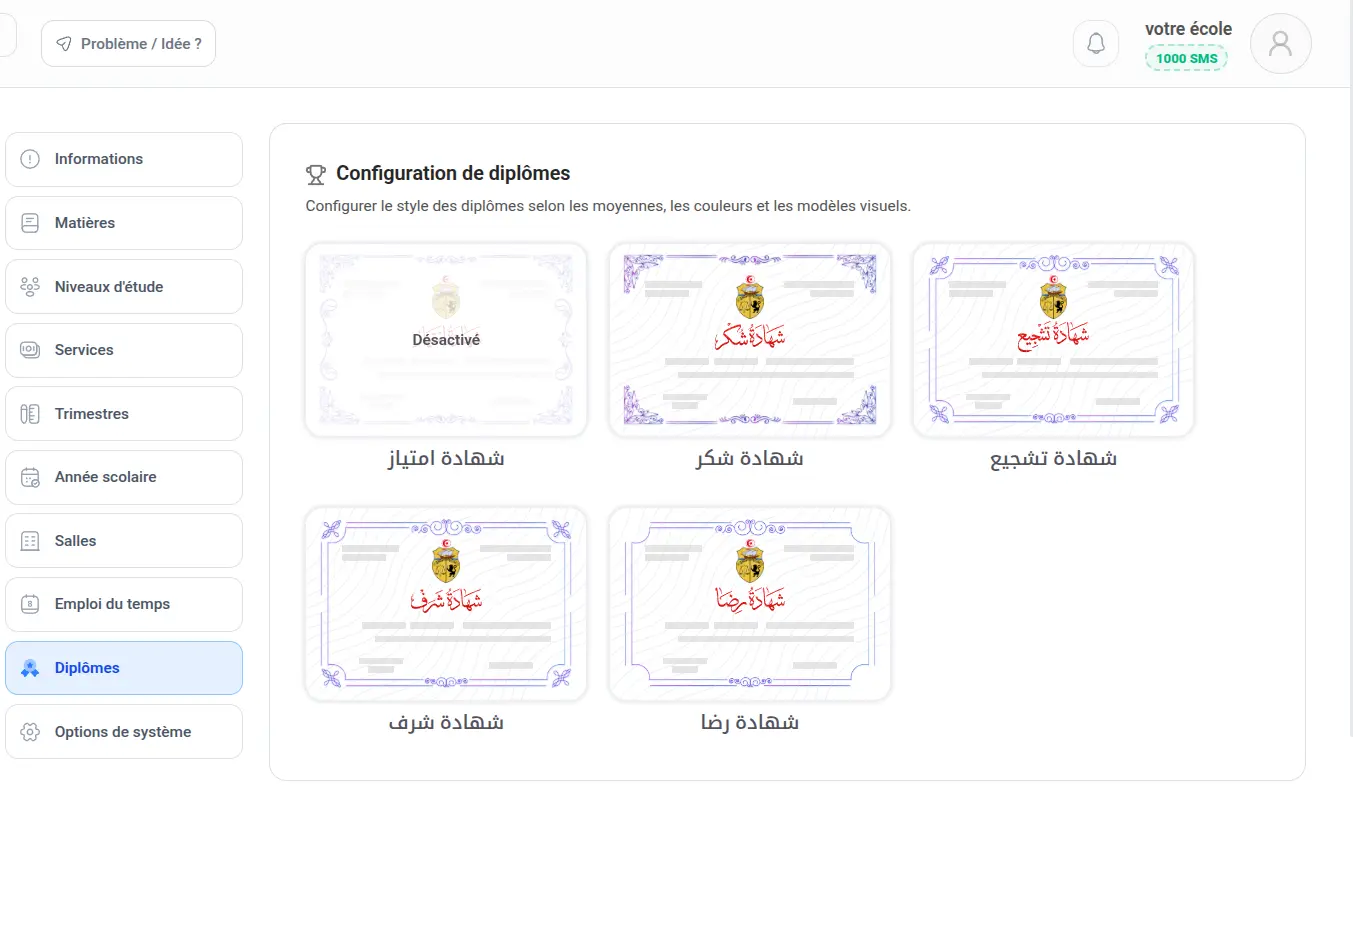
Task: Go to Année scolaire section
Action: [124, 477]
